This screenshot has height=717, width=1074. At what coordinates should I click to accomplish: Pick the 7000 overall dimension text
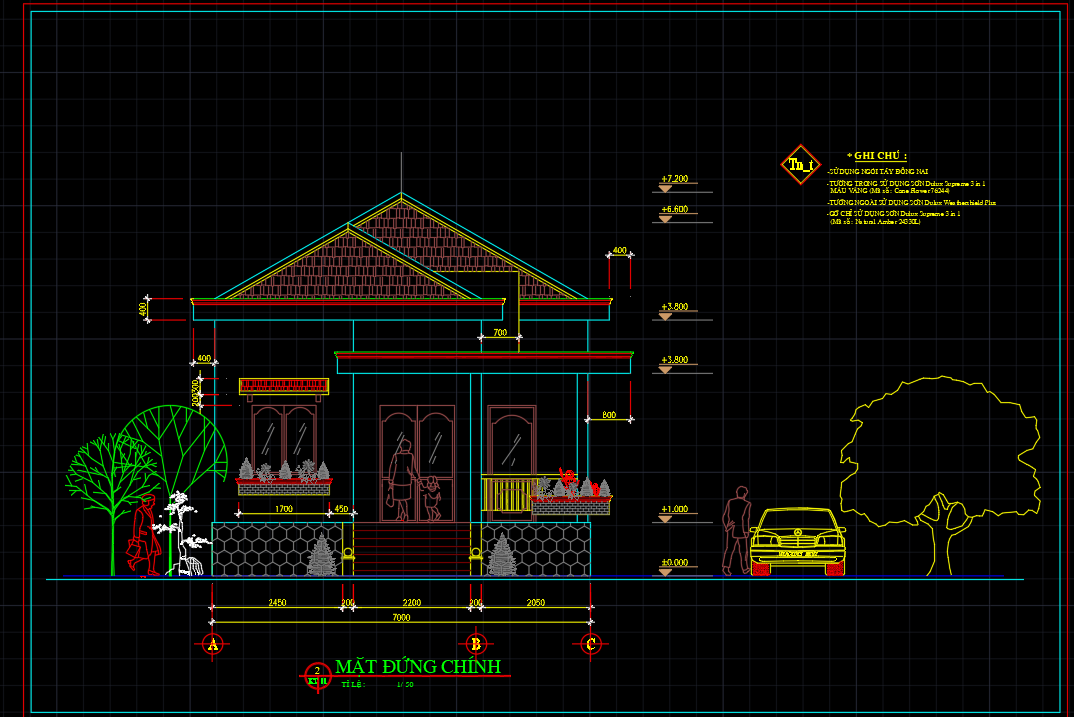[400, 618]
